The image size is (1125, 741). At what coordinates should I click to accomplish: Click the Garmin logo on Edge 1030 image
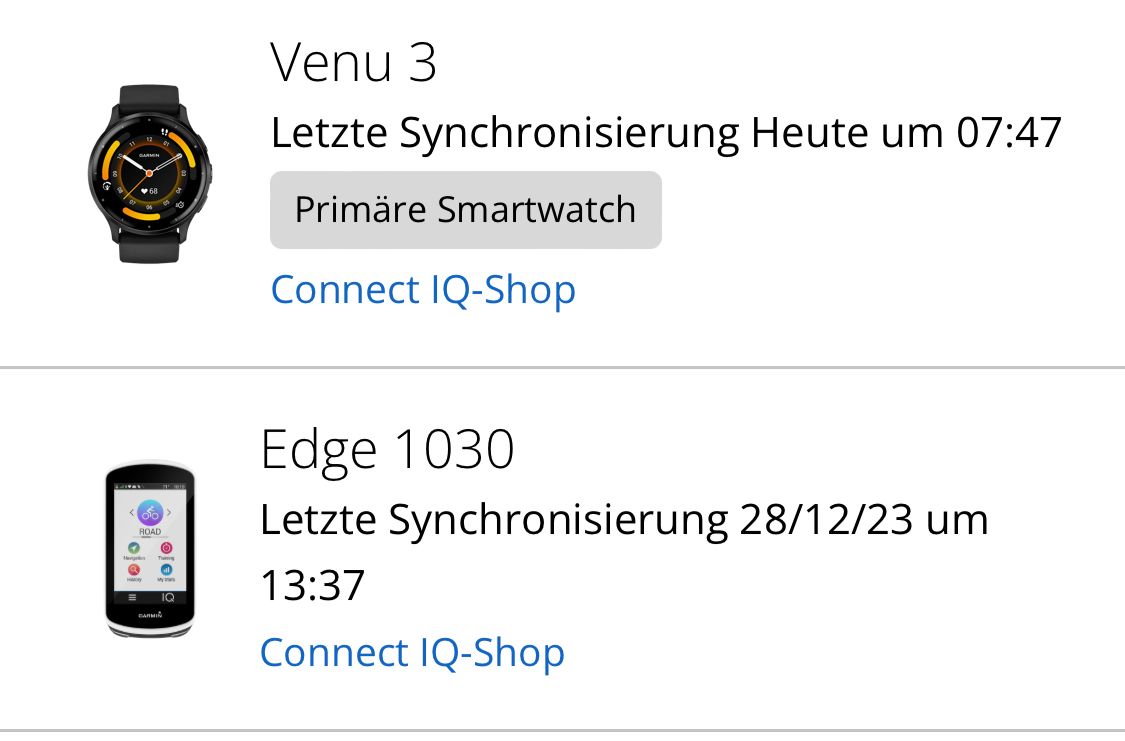(x=150, y=615)
